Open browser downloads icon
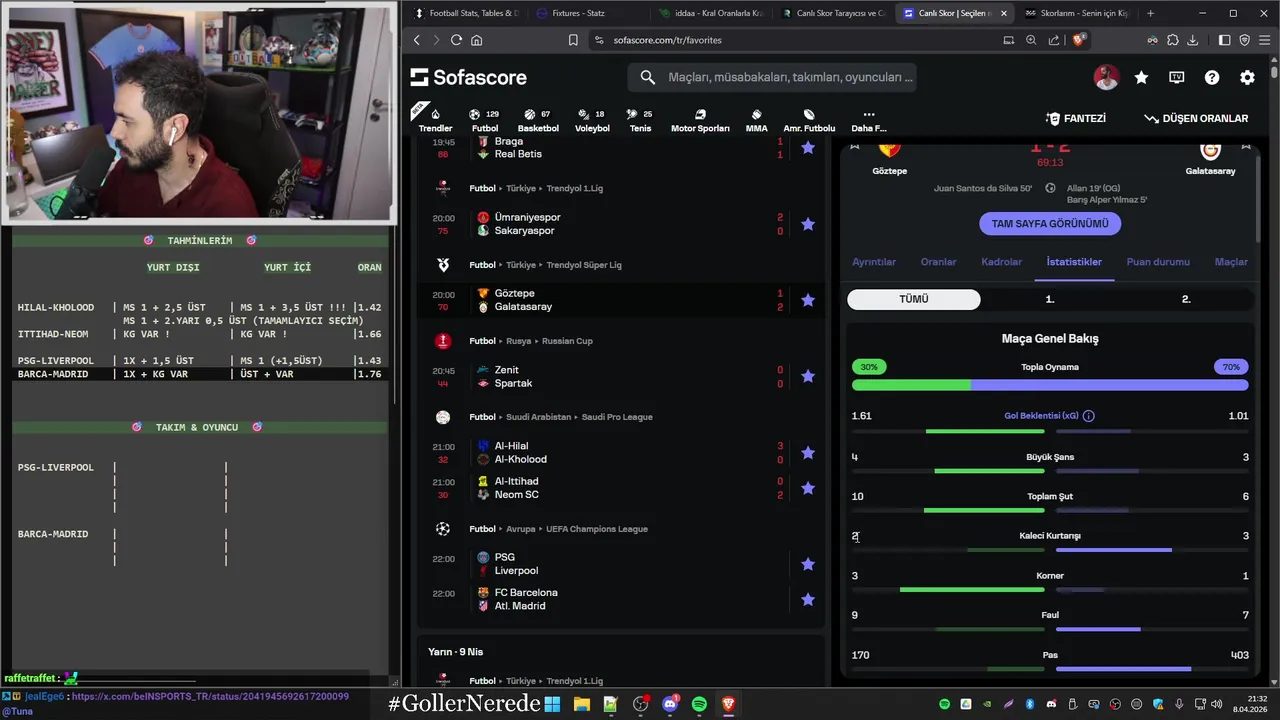The image size is (1280, 720). (1192, 40)
